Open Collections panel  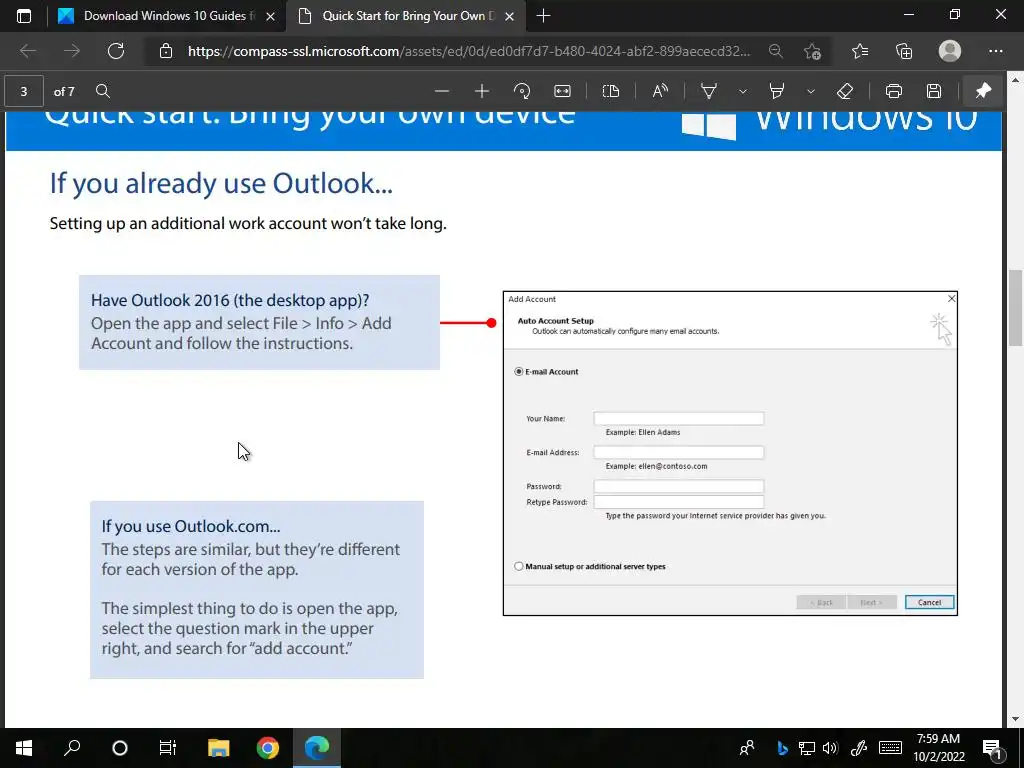(x=904, y=51)
